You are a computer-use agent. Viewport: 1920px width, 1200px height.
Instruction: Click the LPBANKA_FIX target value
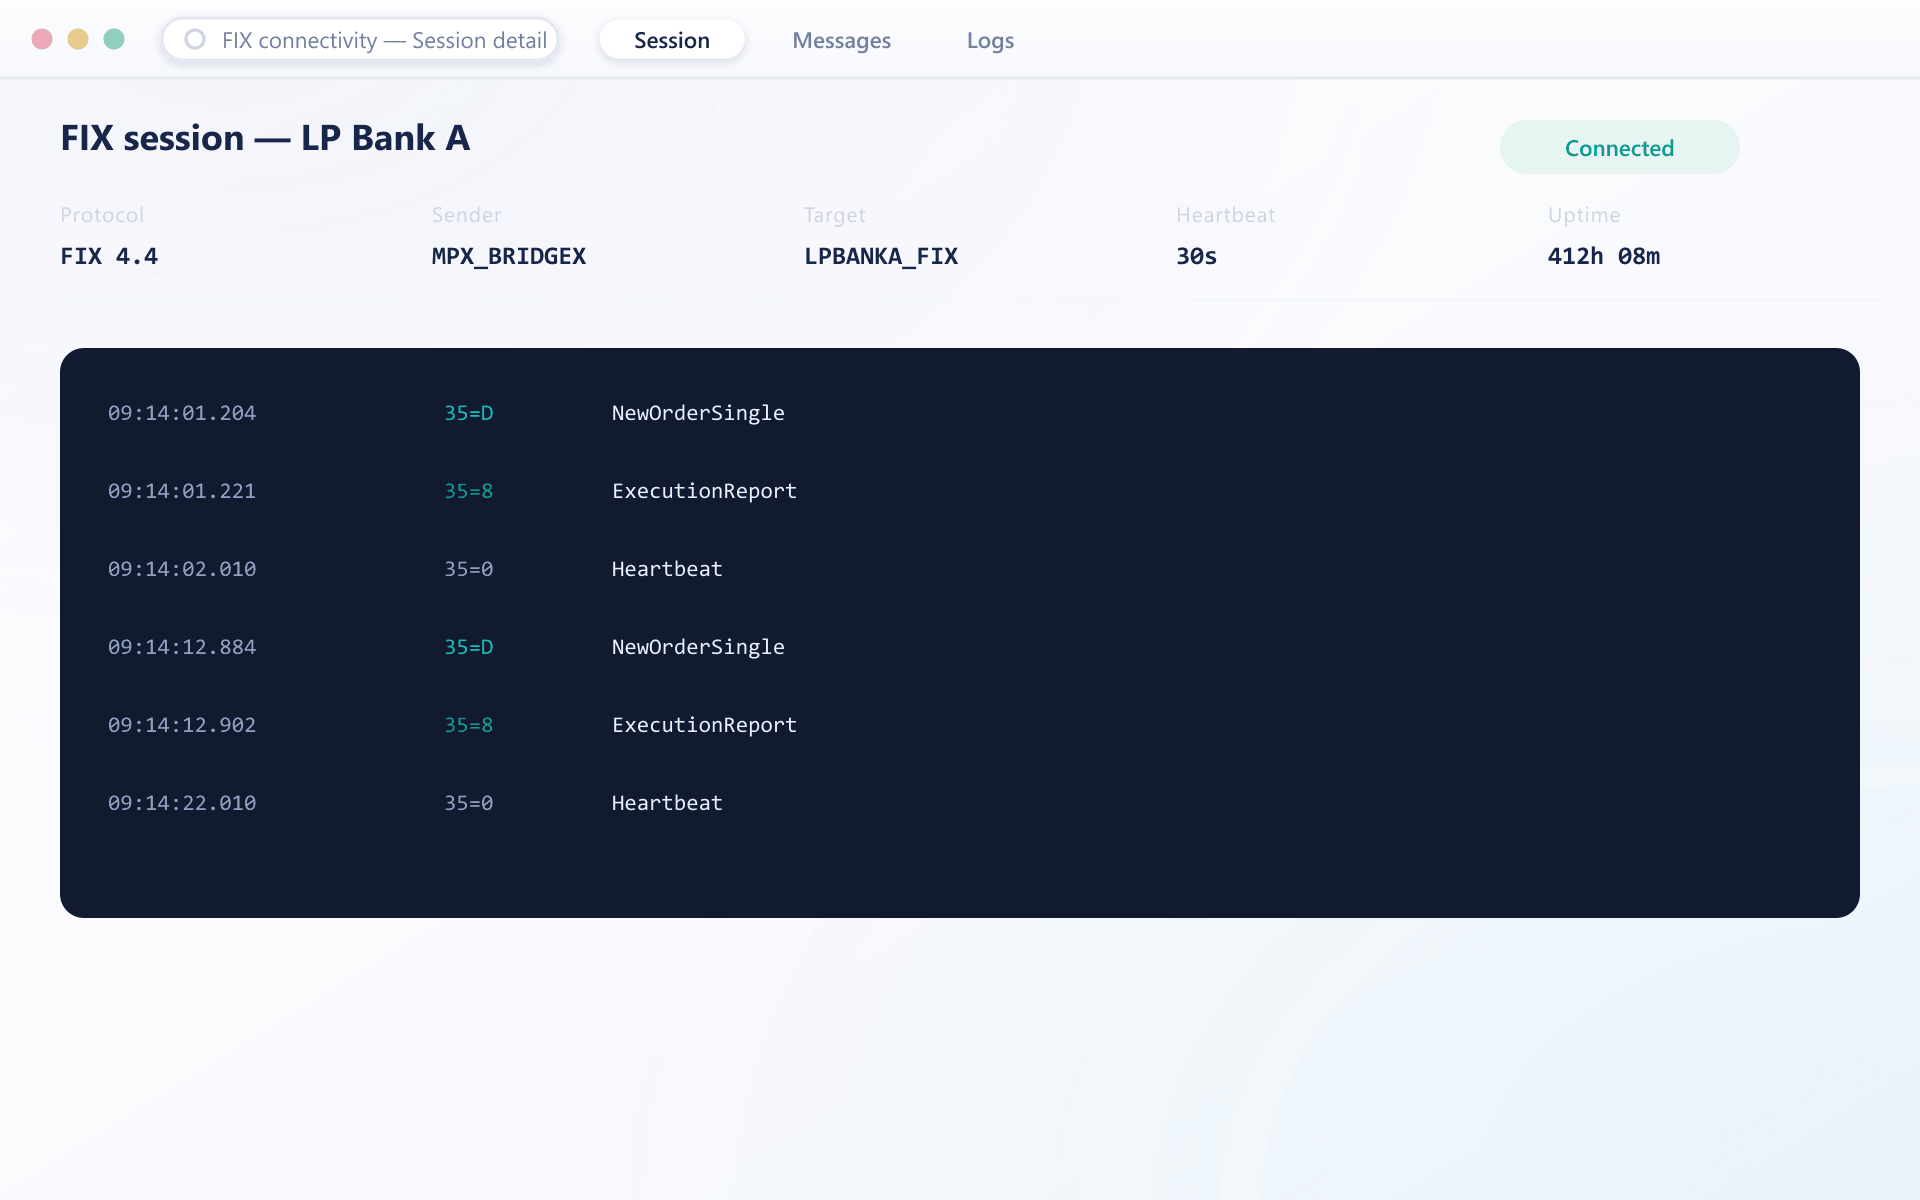click(x=881, y=256)
